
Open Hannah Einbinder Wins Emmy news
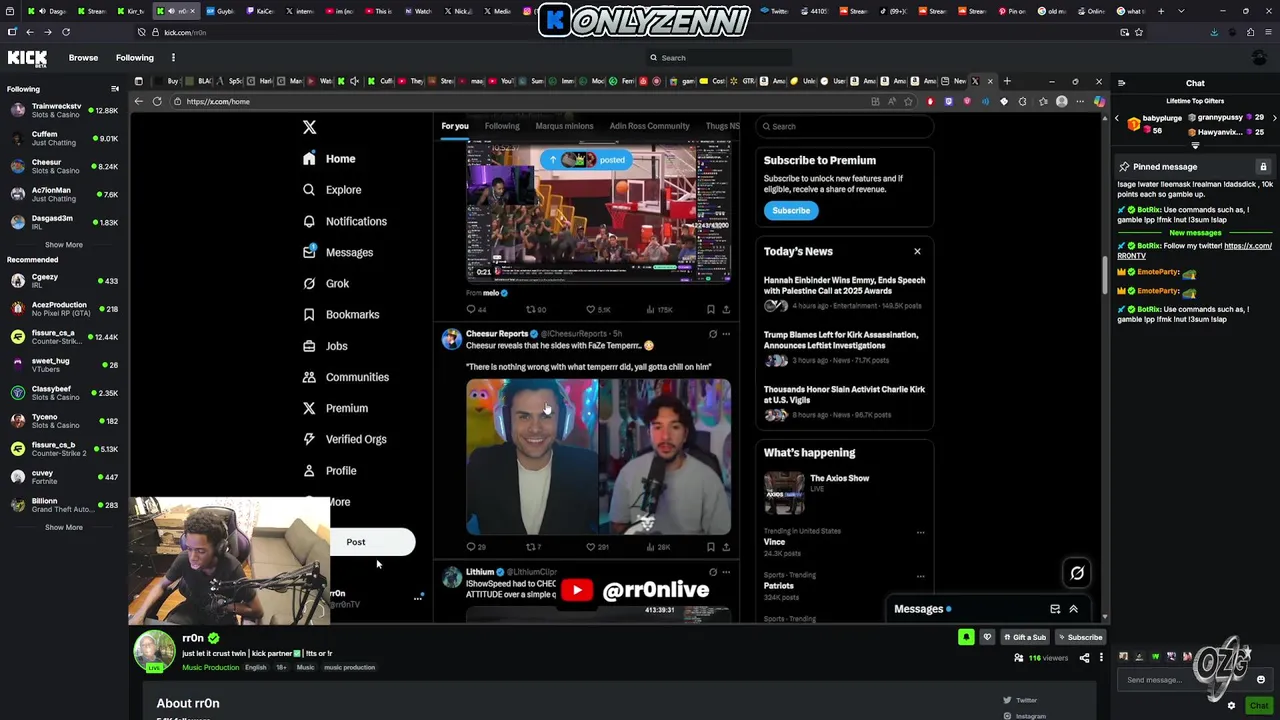[x=845, y=292]
